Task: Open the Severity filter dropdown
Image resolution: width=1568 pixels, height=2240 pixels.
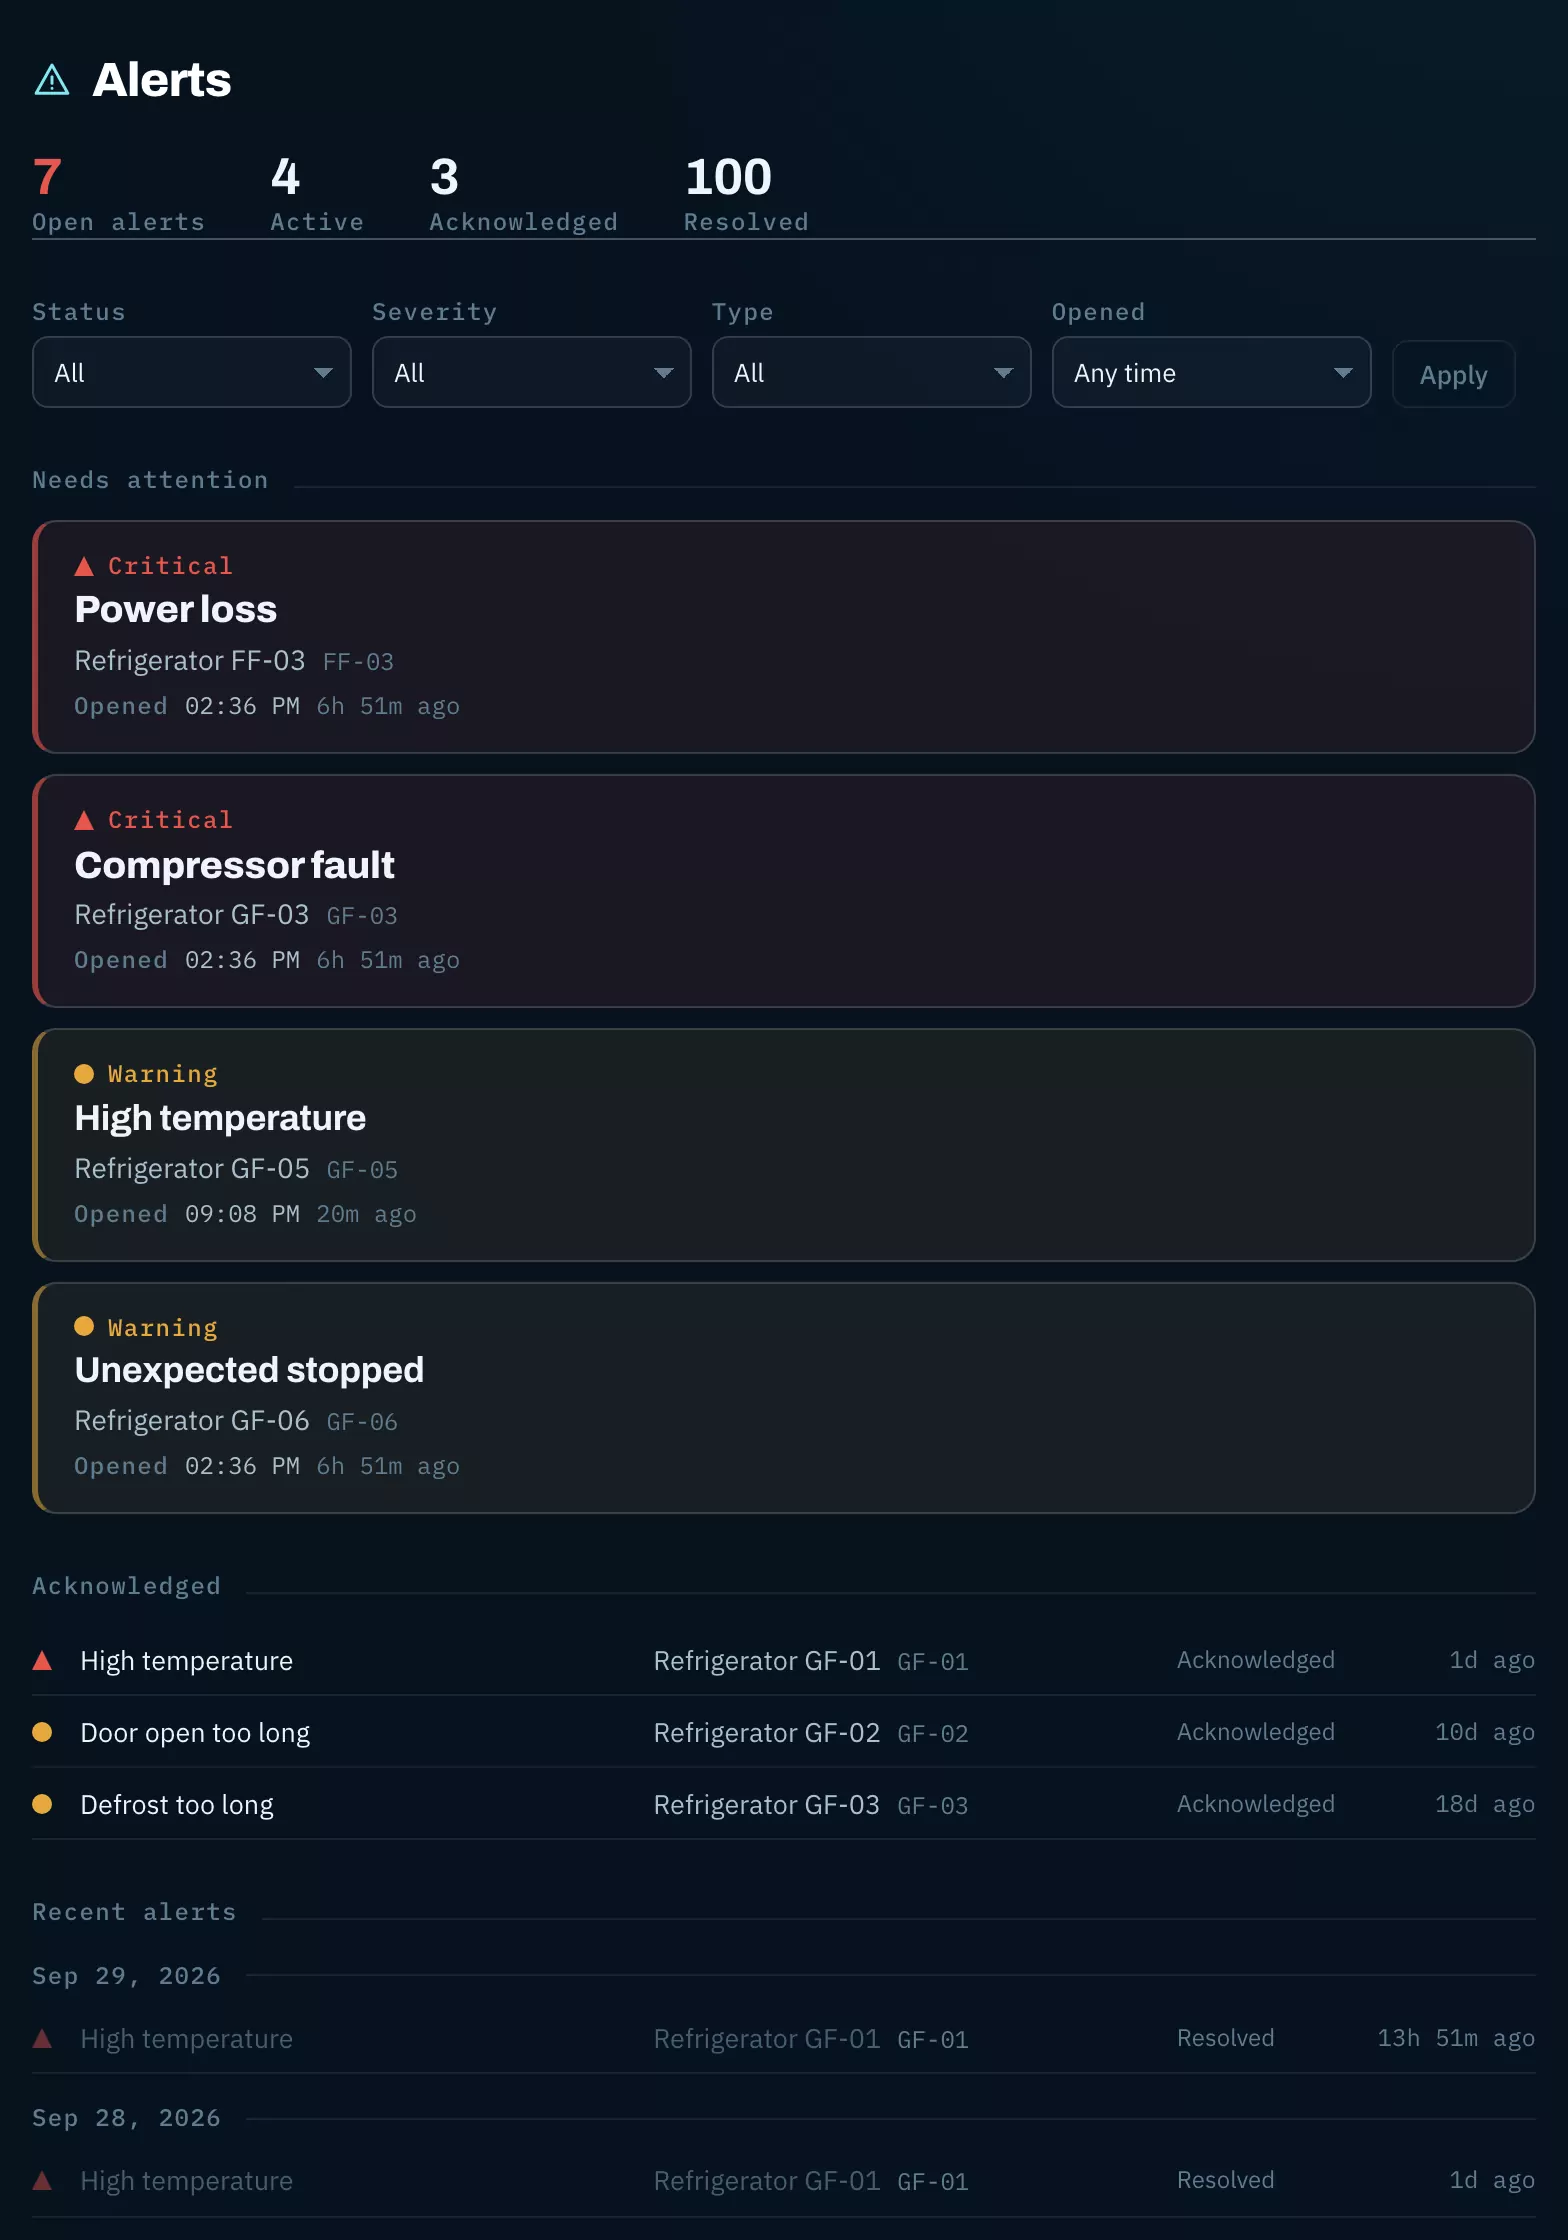Action: pyautogui.click(x=532, y=372)
